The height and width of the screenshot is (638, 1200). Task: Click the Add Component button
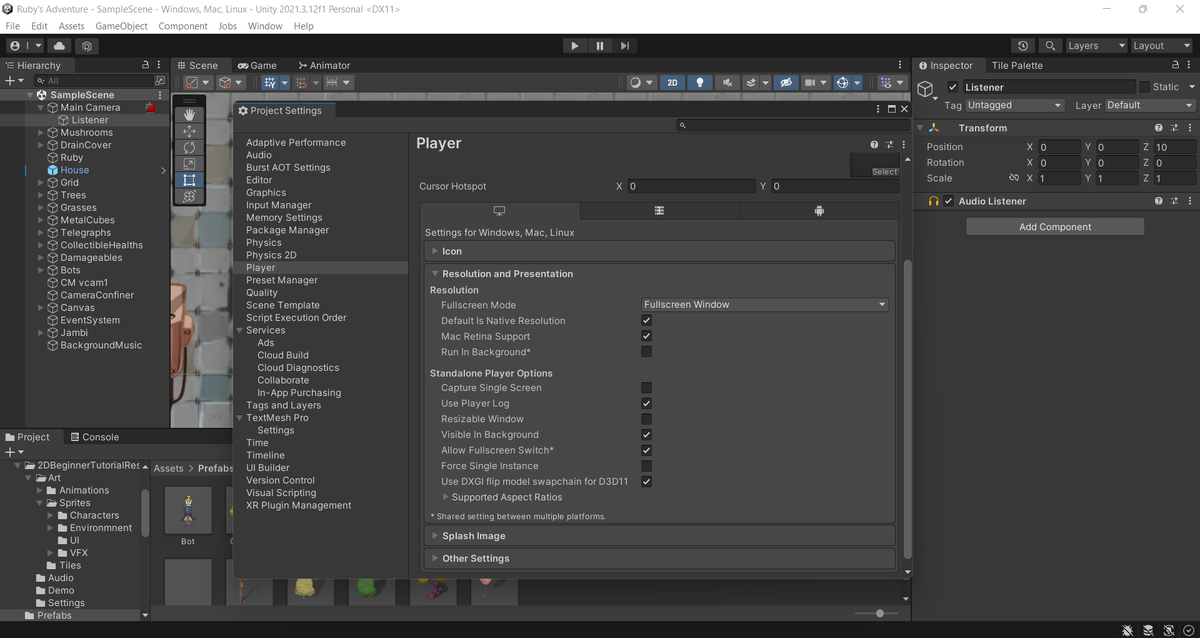point(1054,227)
